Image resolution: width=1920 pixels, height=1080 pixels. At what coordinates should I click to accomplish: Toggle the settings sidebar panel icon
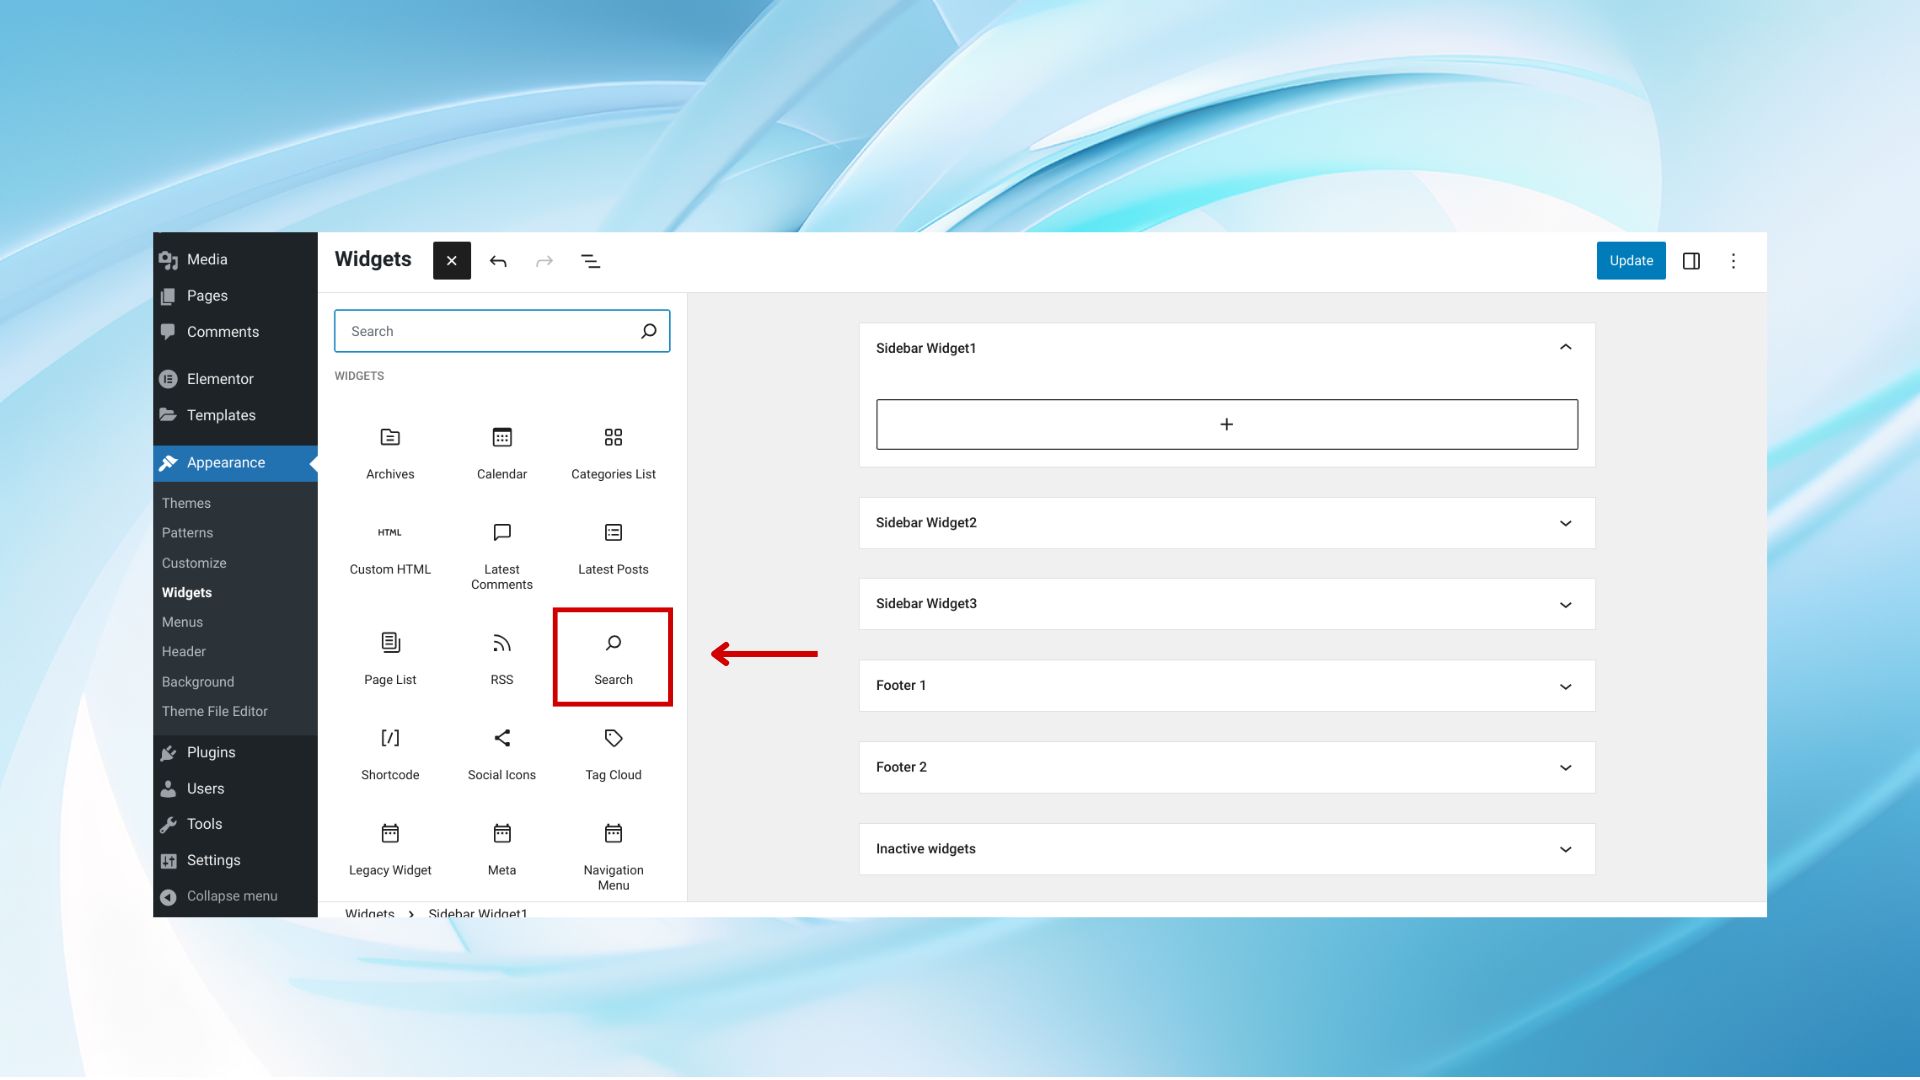point(1691,261)
